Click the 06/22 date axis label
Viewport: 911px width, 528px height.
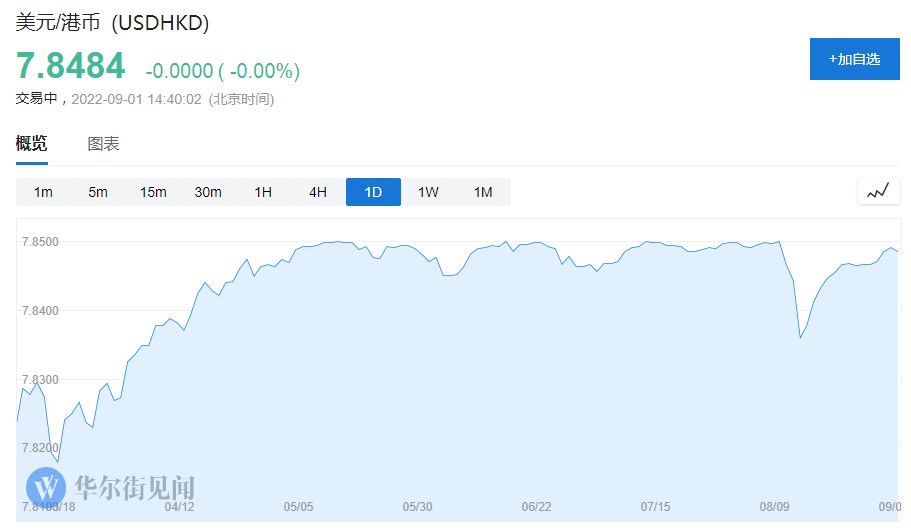[537, 507]
